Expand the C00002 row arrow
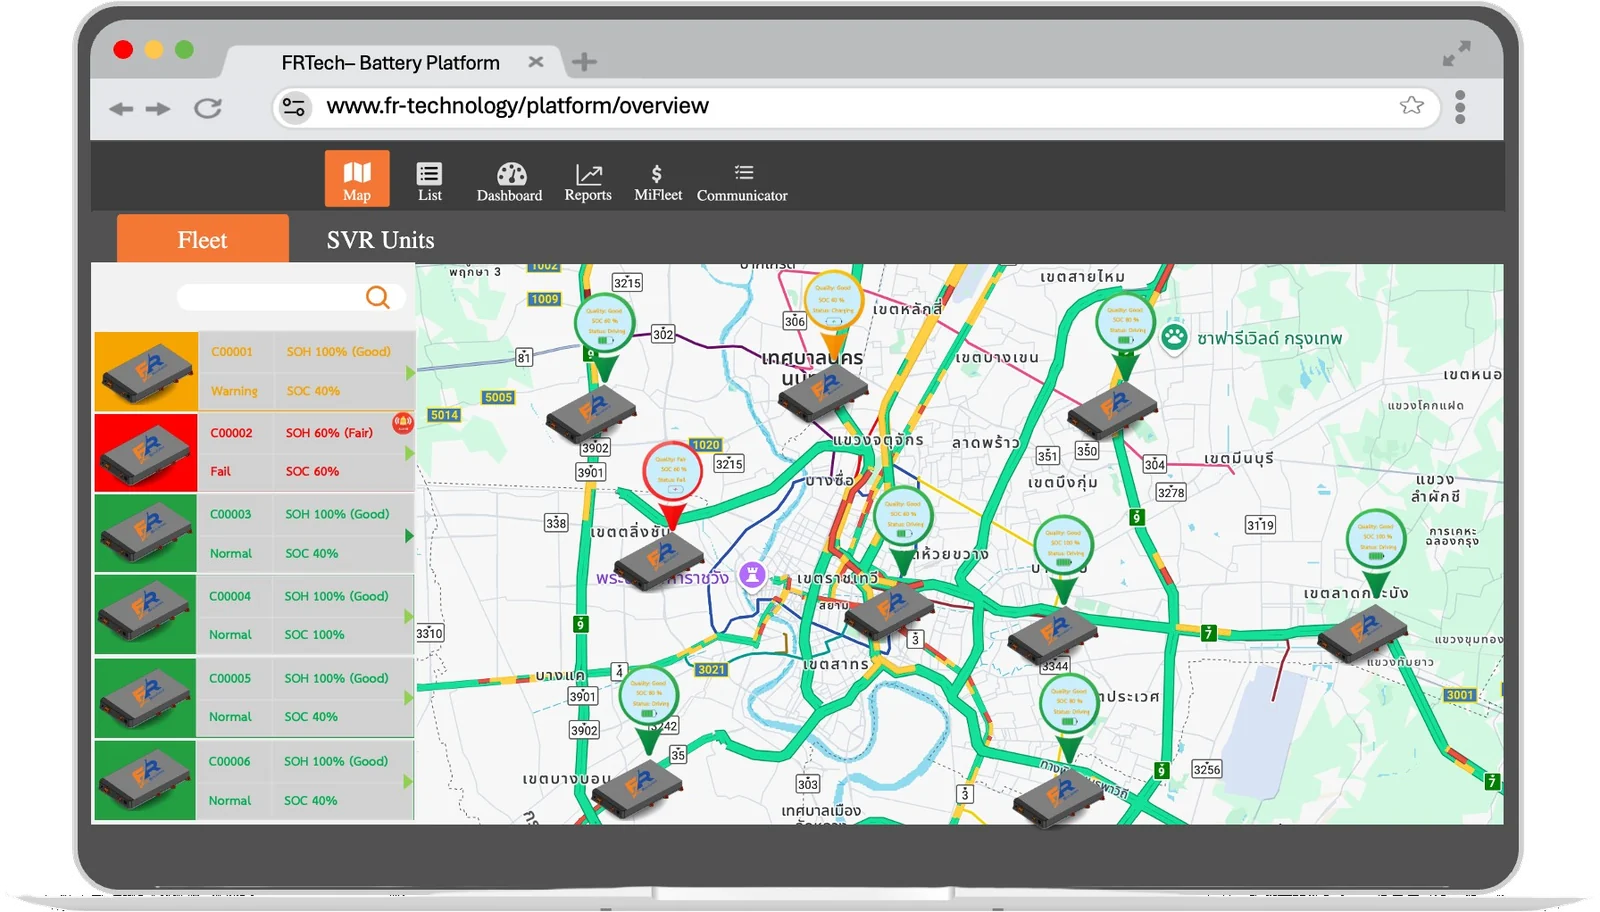Screen dimensions: 1600x912 410,454
